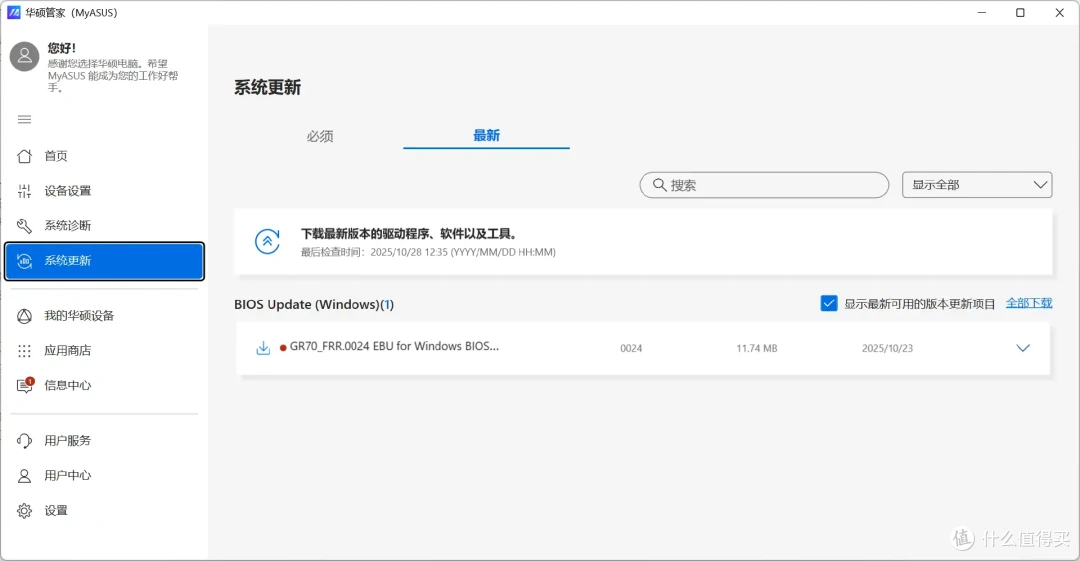Maximize the MyASUS window
Image resolution: width=1080 pixels, height=561 pixels.
1020,12
